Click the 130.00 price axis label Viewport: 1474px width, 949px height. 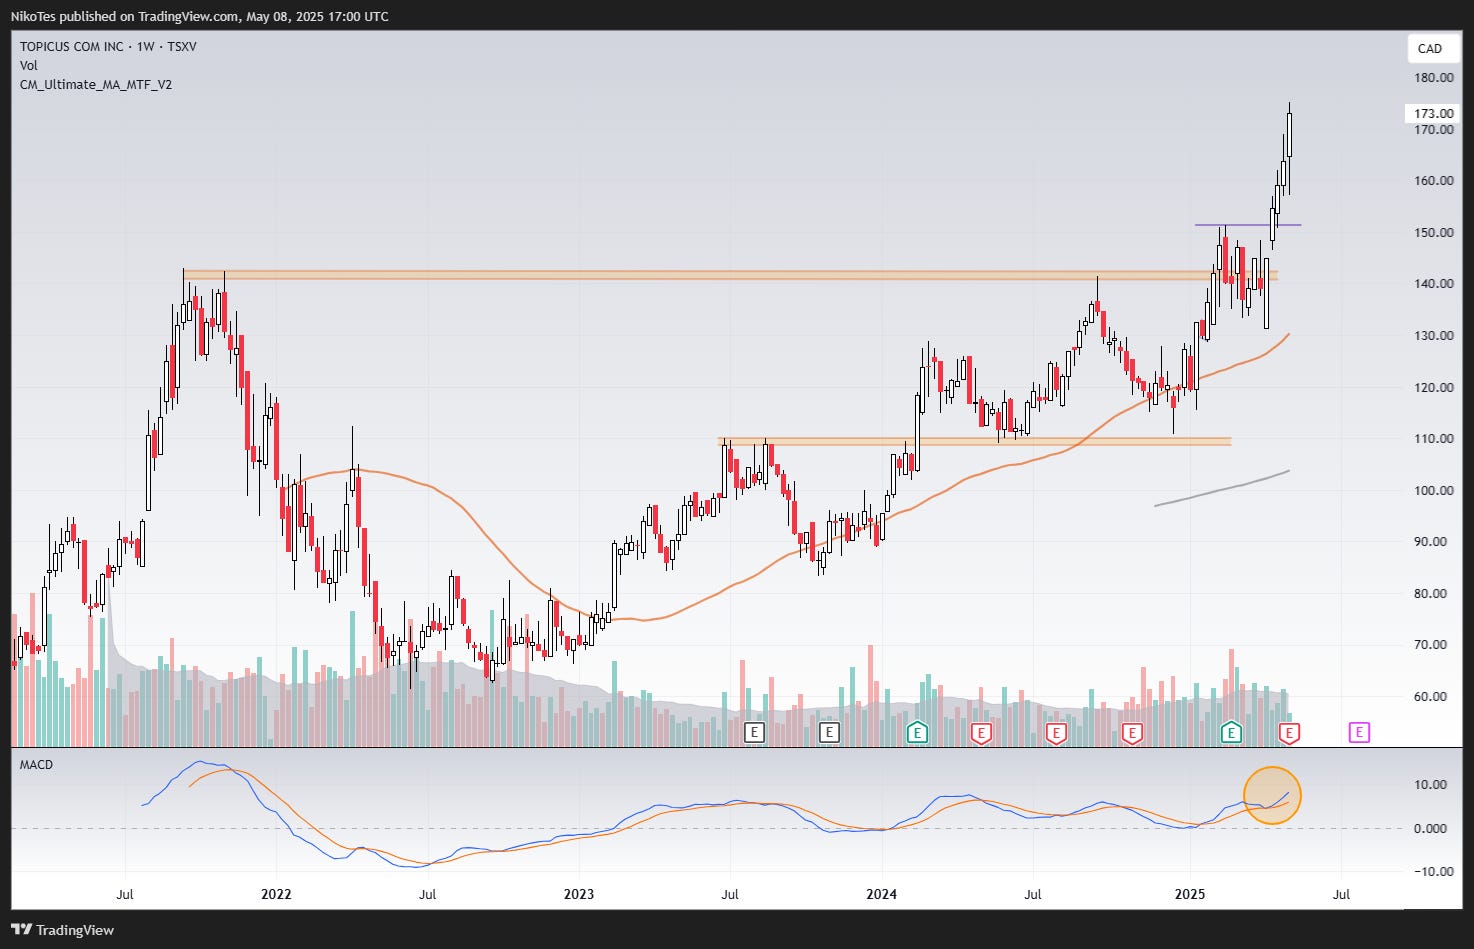tap(1434, 336)
